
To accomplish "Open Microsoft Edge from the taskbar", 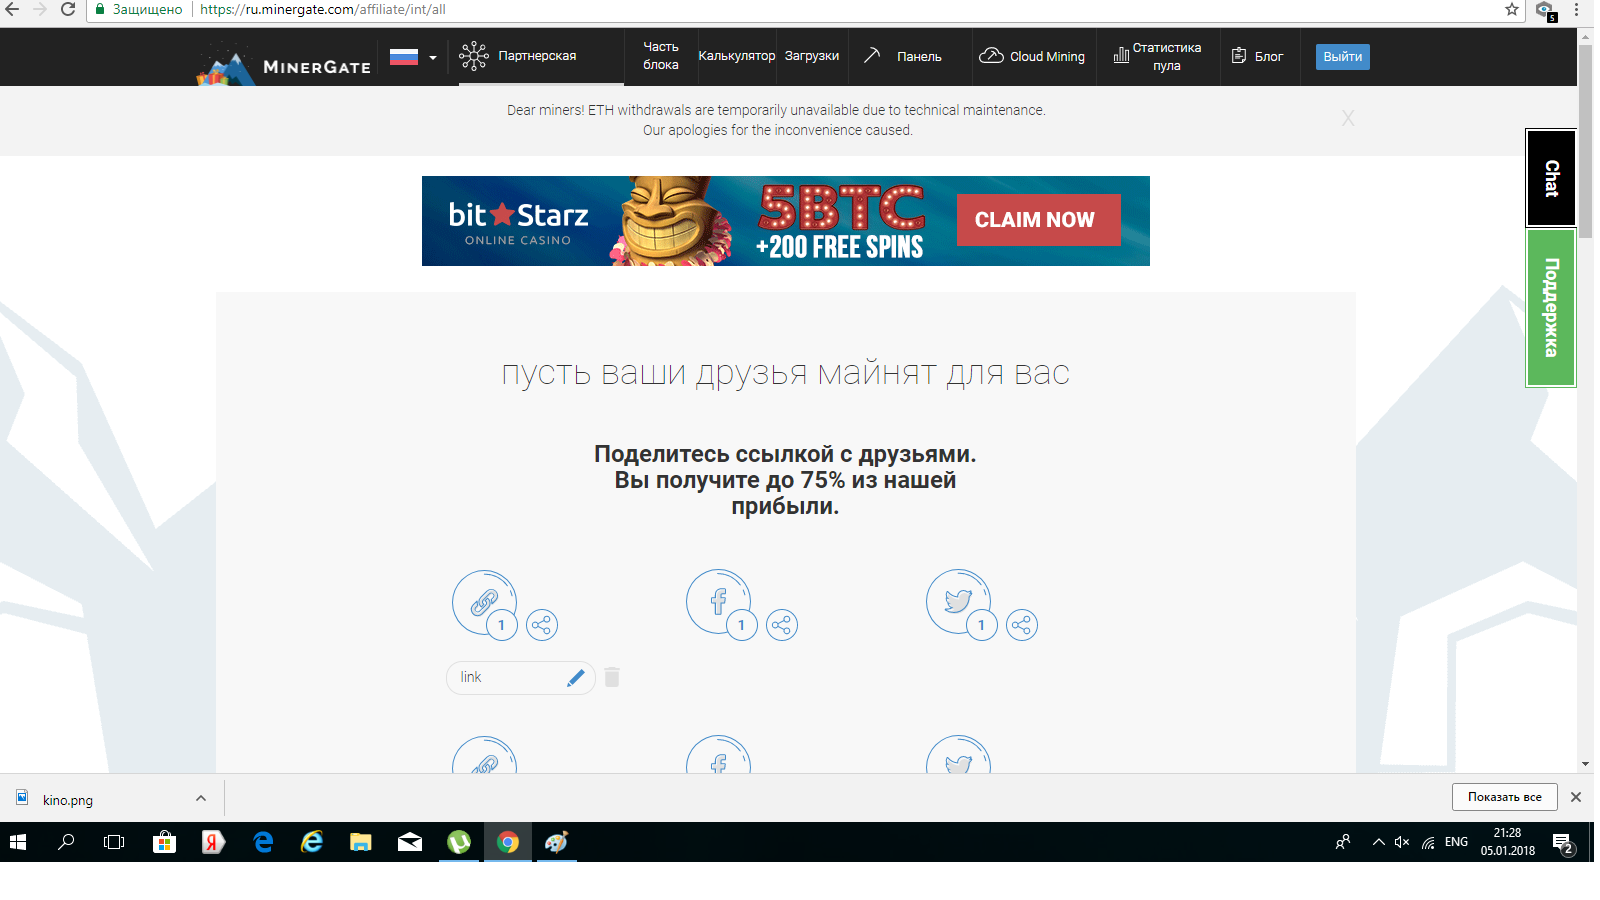I will pos(263,842).
